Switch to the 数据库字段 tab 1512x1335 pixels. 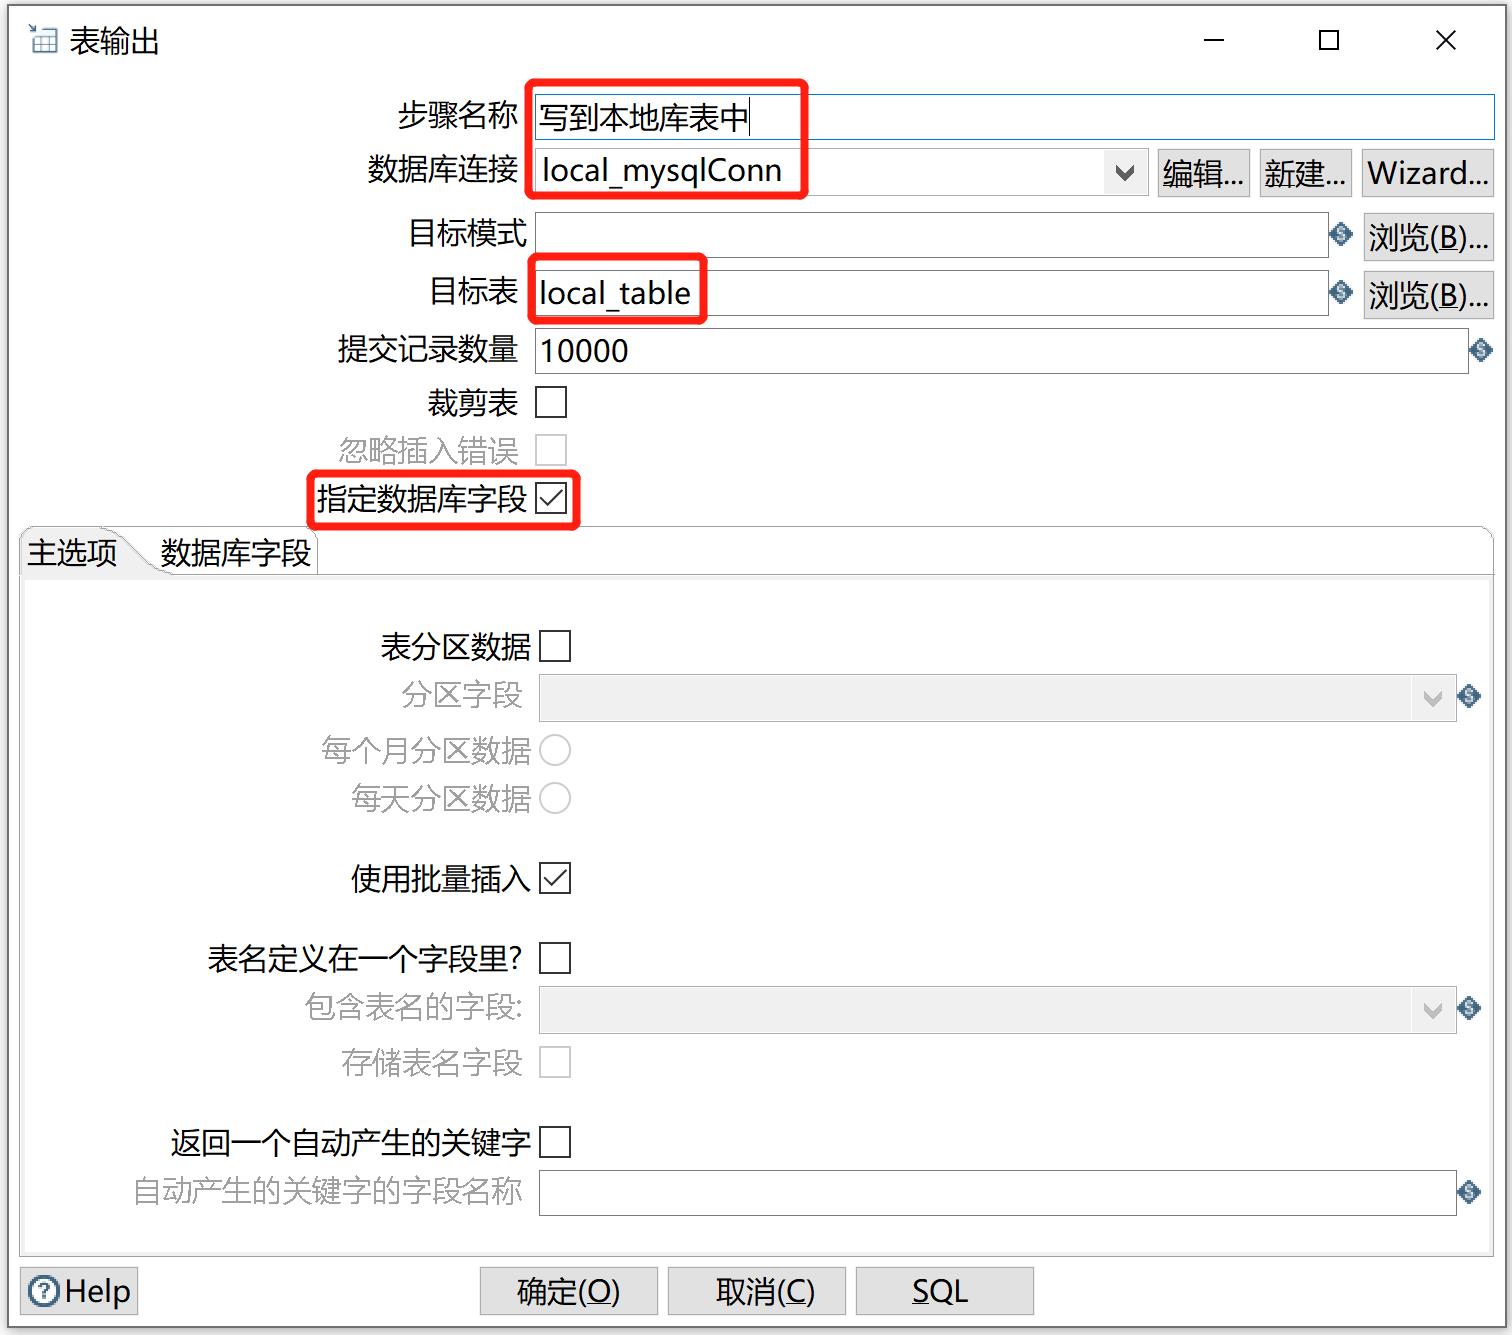pos(235,553)
